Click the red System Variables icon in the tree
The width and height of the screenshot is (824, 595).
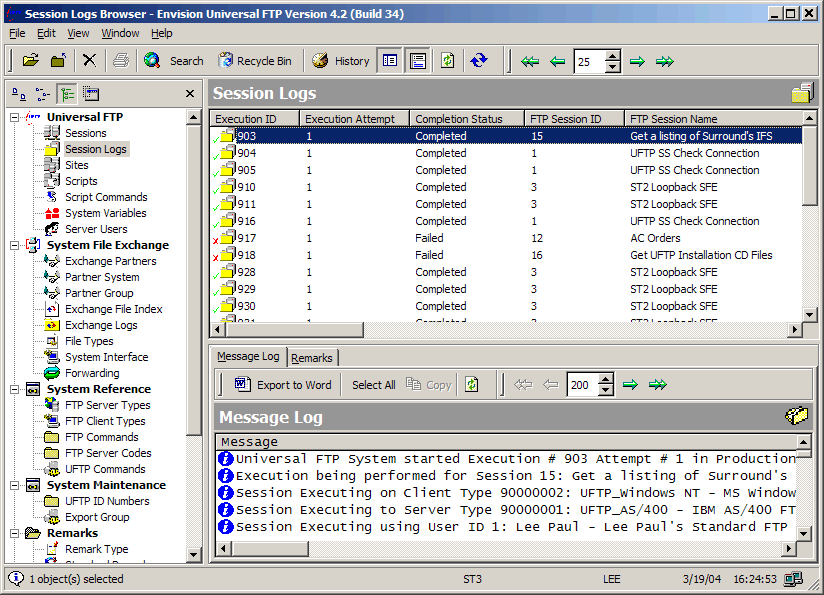(x=52, y=213)
